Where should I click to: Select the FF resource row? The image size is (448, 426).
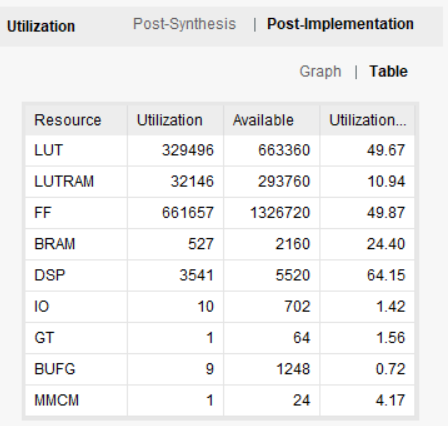point(220,213)
